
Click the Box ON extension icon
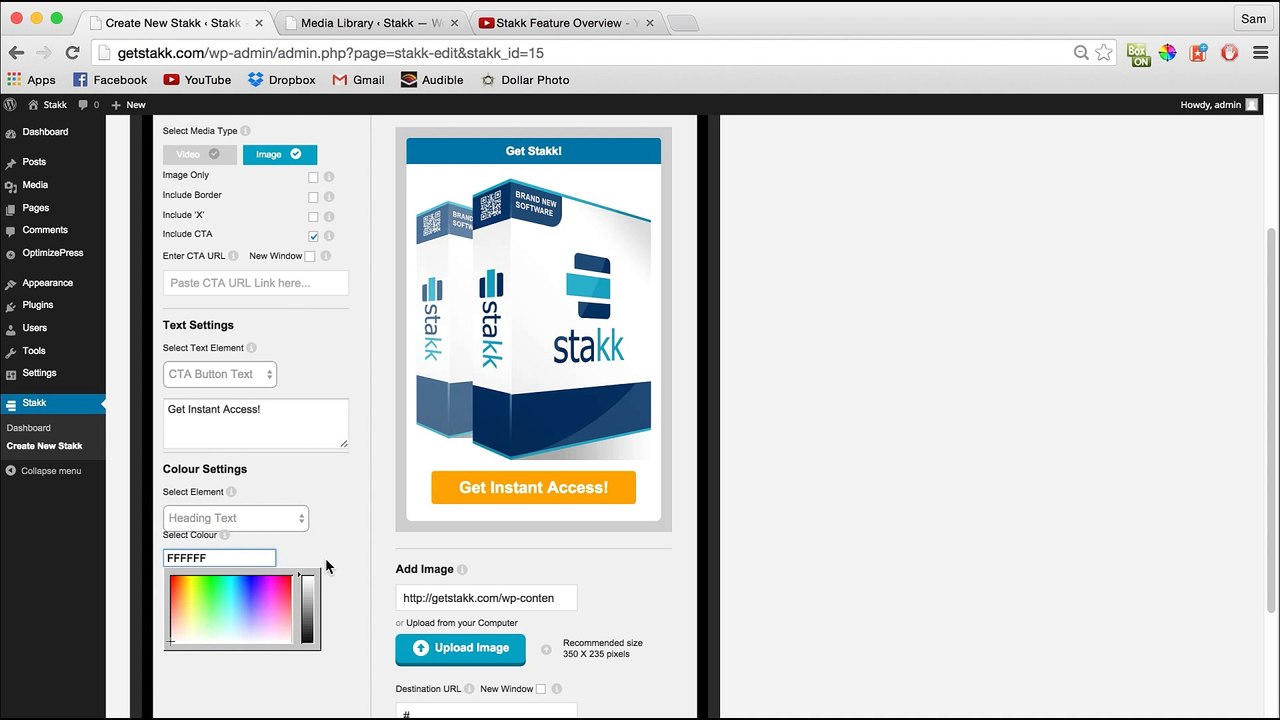tap(1138, 54)
